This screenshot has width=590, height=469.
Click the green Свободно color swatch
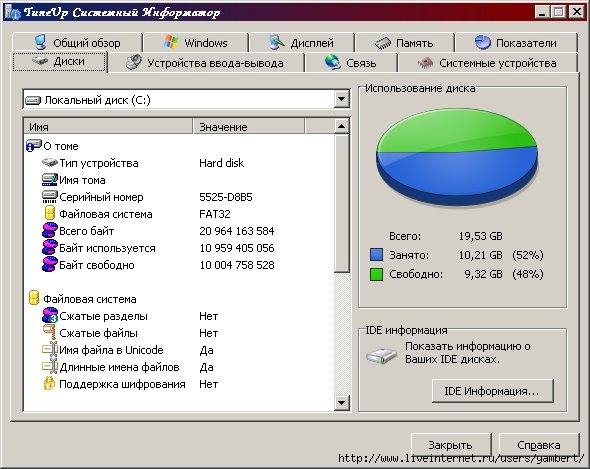tap(376, 274)
